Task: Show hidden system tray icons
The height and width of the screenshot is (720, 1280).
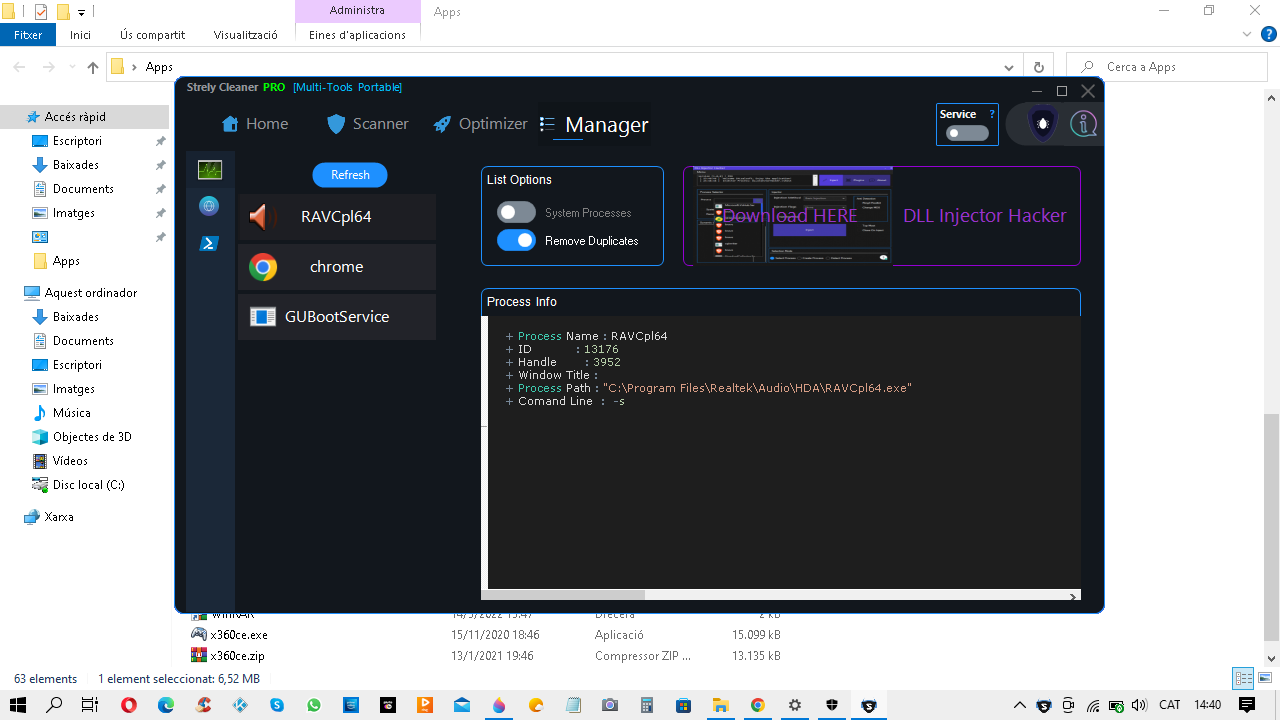Action: pyautogui.click(x=1020, y=705)
